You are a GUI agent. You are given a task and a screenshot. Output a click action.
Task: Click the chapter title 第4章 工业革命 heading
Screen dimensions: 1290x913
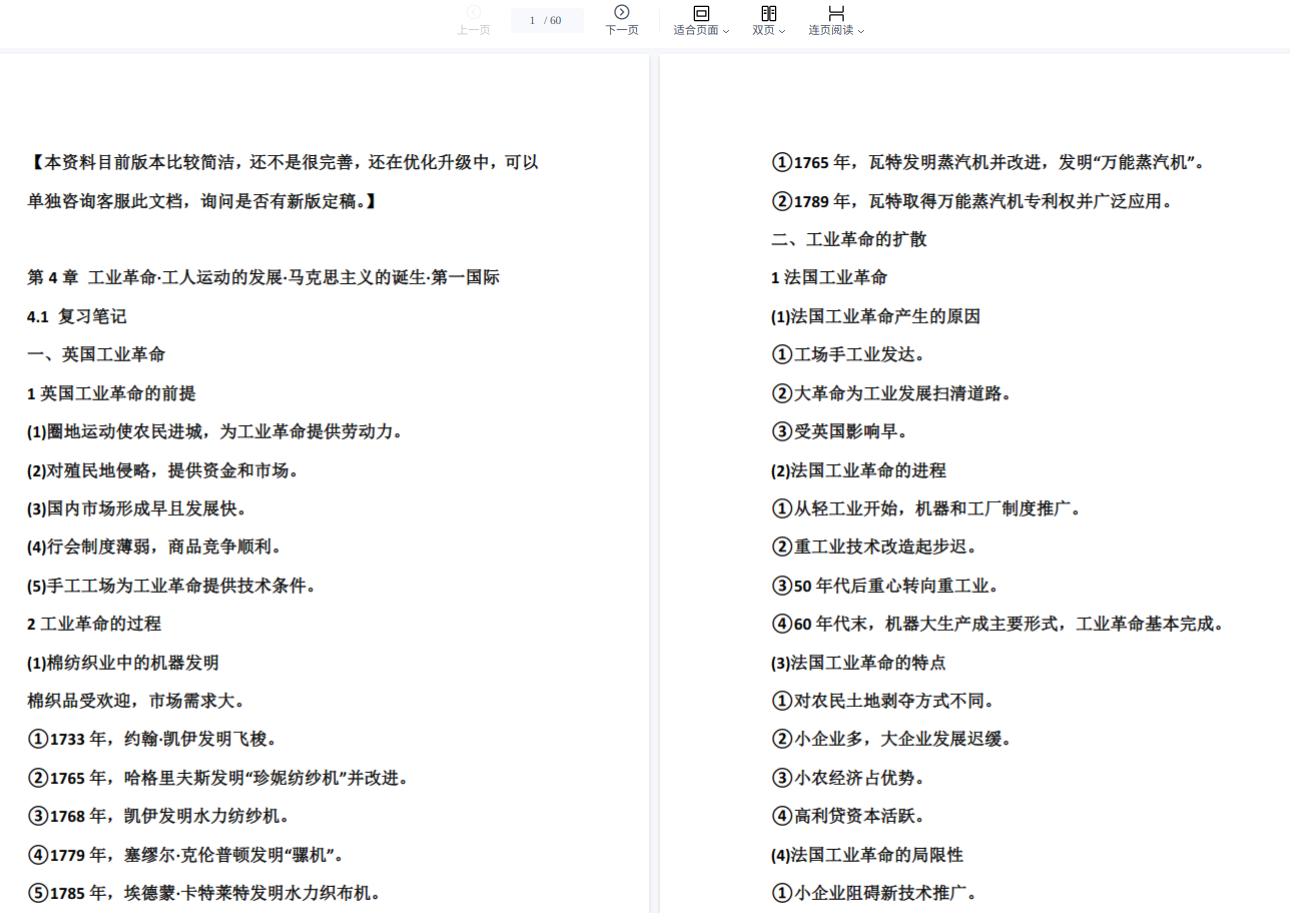tap(263, 278)
